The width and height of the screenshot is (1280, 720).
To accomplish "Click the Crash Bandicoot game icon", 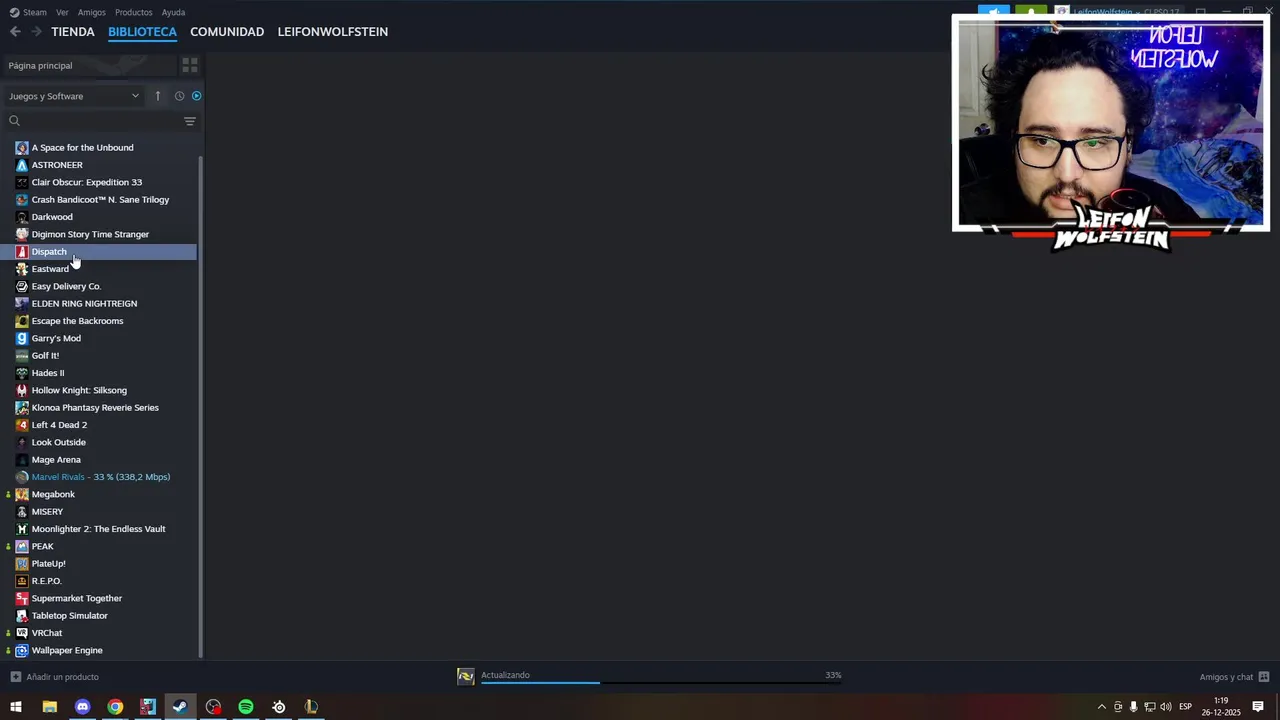I will point(22,200).
